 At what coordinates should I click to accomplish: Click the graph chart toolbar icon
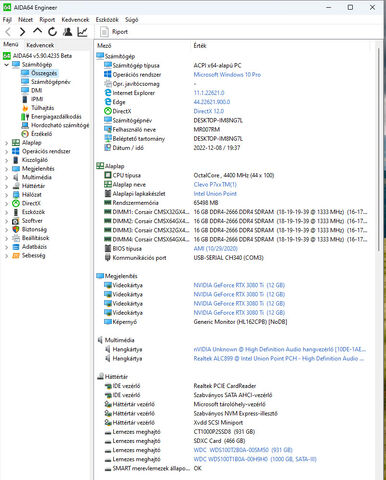82,32
